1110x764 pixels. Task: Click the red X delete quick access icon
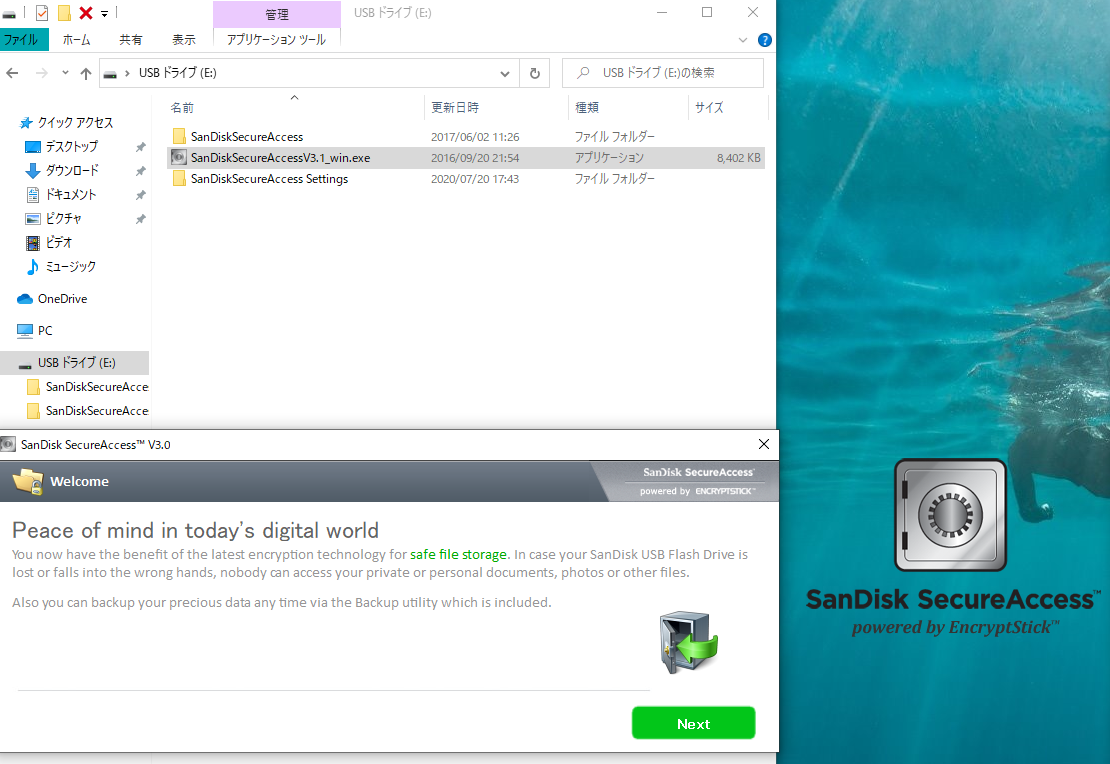[86, 13]
